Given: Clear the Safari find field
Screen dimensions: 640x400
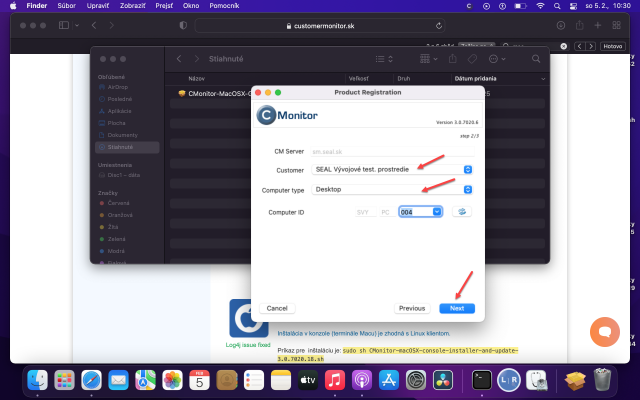Looking at the screenshot, I should coord(564,46).
